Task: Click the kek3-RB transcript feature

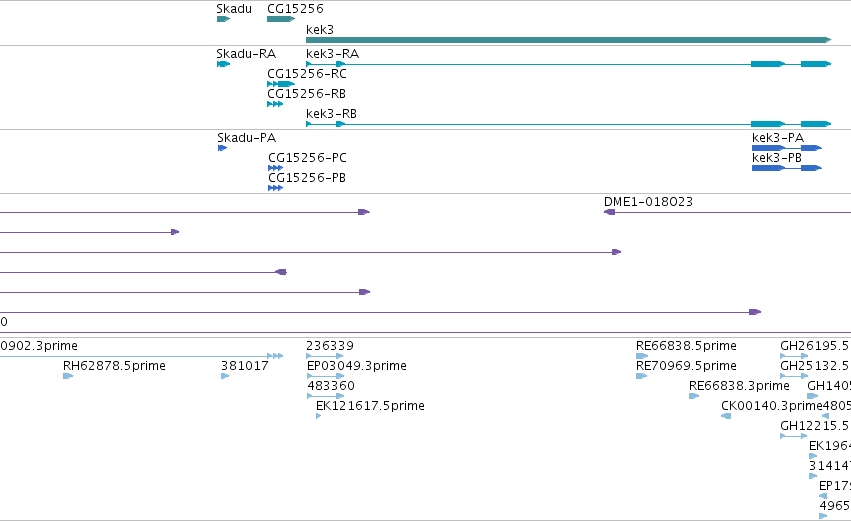Action: 568,124
